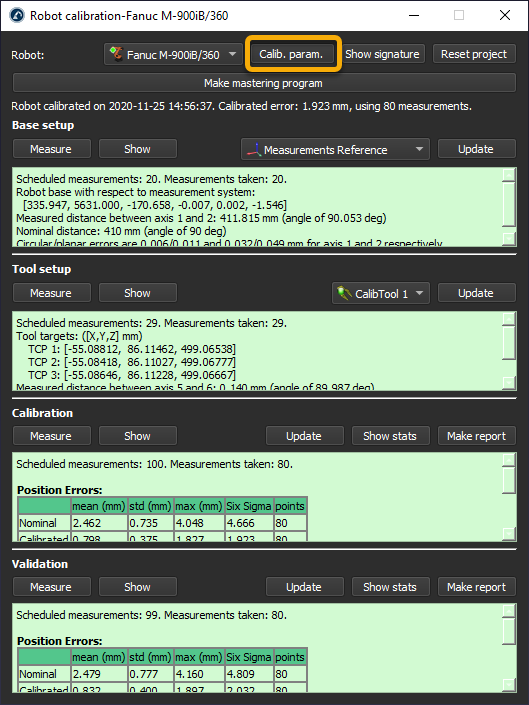This screenshot has height=705, width=529.
Task: Click the Calibration results scrollbar down arrow
Action: coord(508,533)
